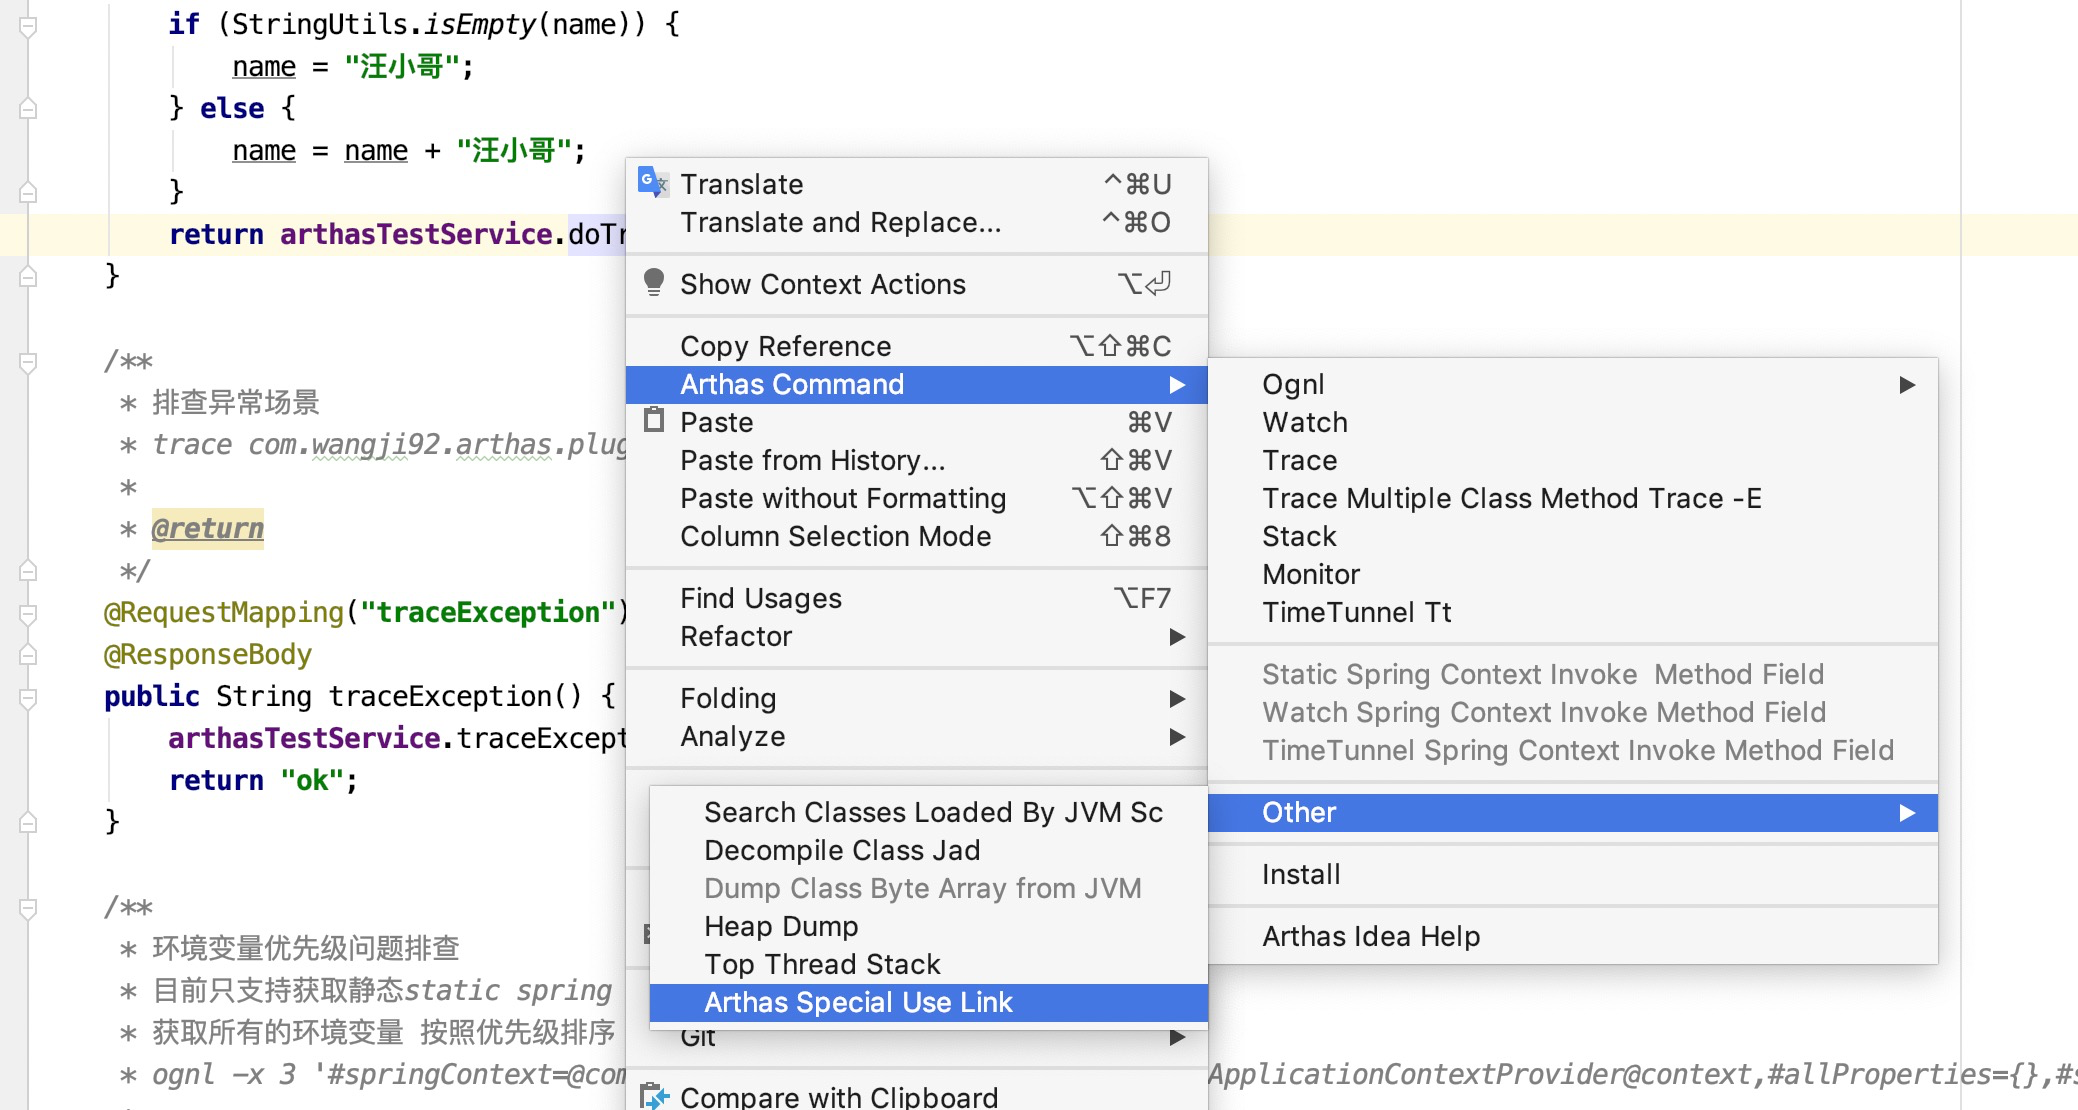Select Heap Dump from Other submenu
Screen dimensions: 2078x1110
click(780, 926)
